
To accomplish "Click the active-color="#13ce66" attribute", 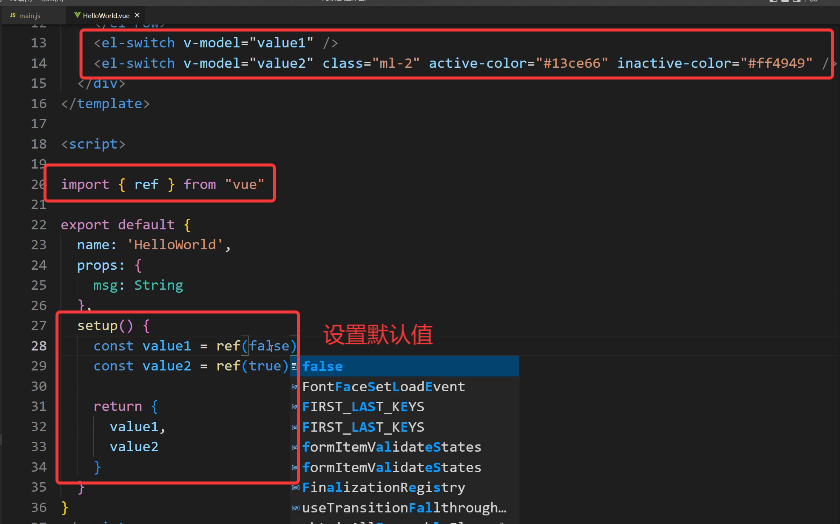I will click(x=519, y=63).
